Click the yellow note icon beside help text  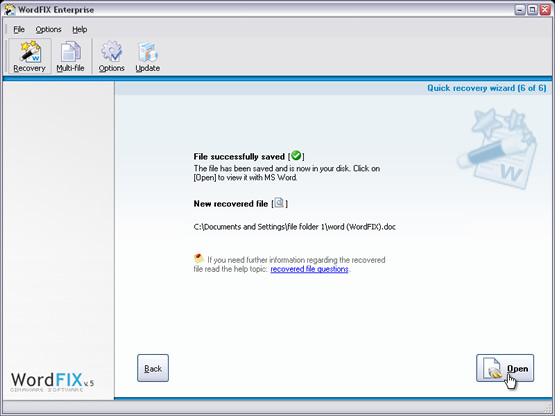(x=199, y=258)
